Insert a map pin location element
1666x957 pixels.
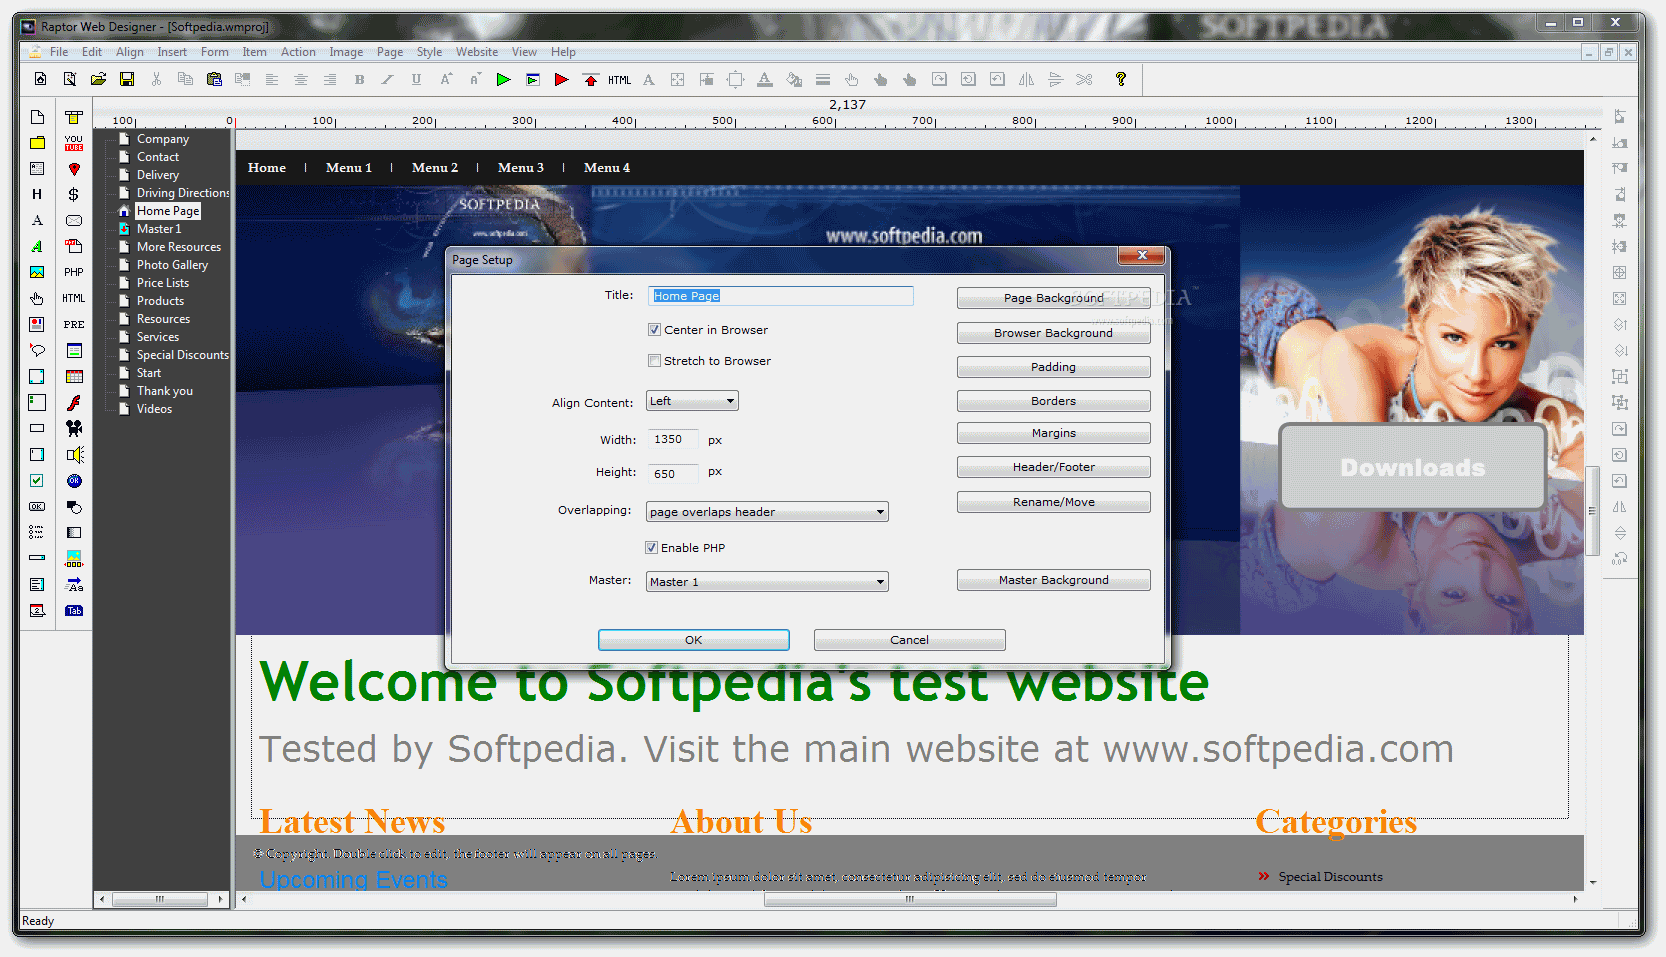point(74,169)
